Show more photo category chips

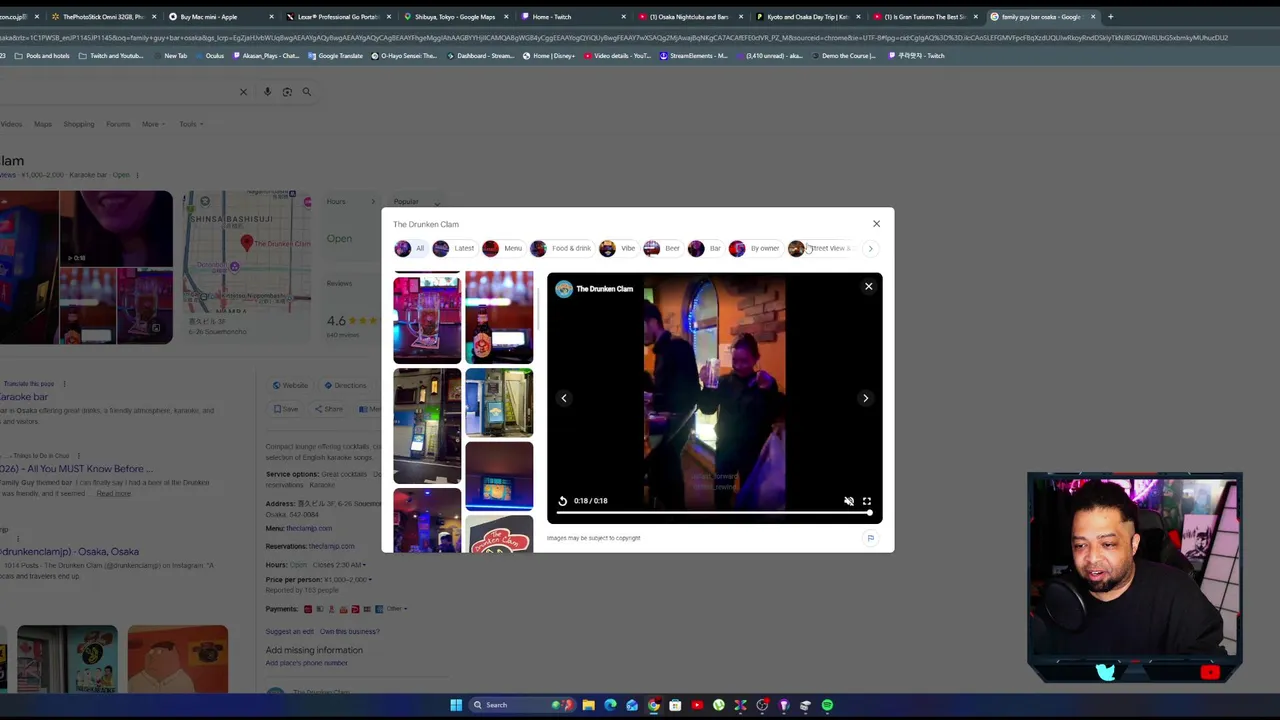tap(870, 248)
